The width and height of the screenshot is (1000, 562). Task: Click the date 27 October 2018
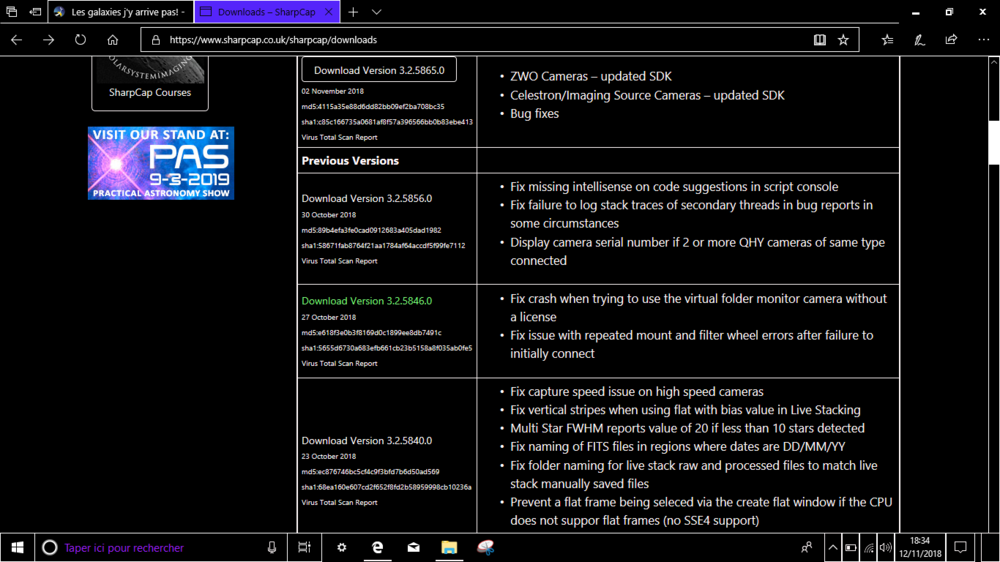click(x=328, y=317)
